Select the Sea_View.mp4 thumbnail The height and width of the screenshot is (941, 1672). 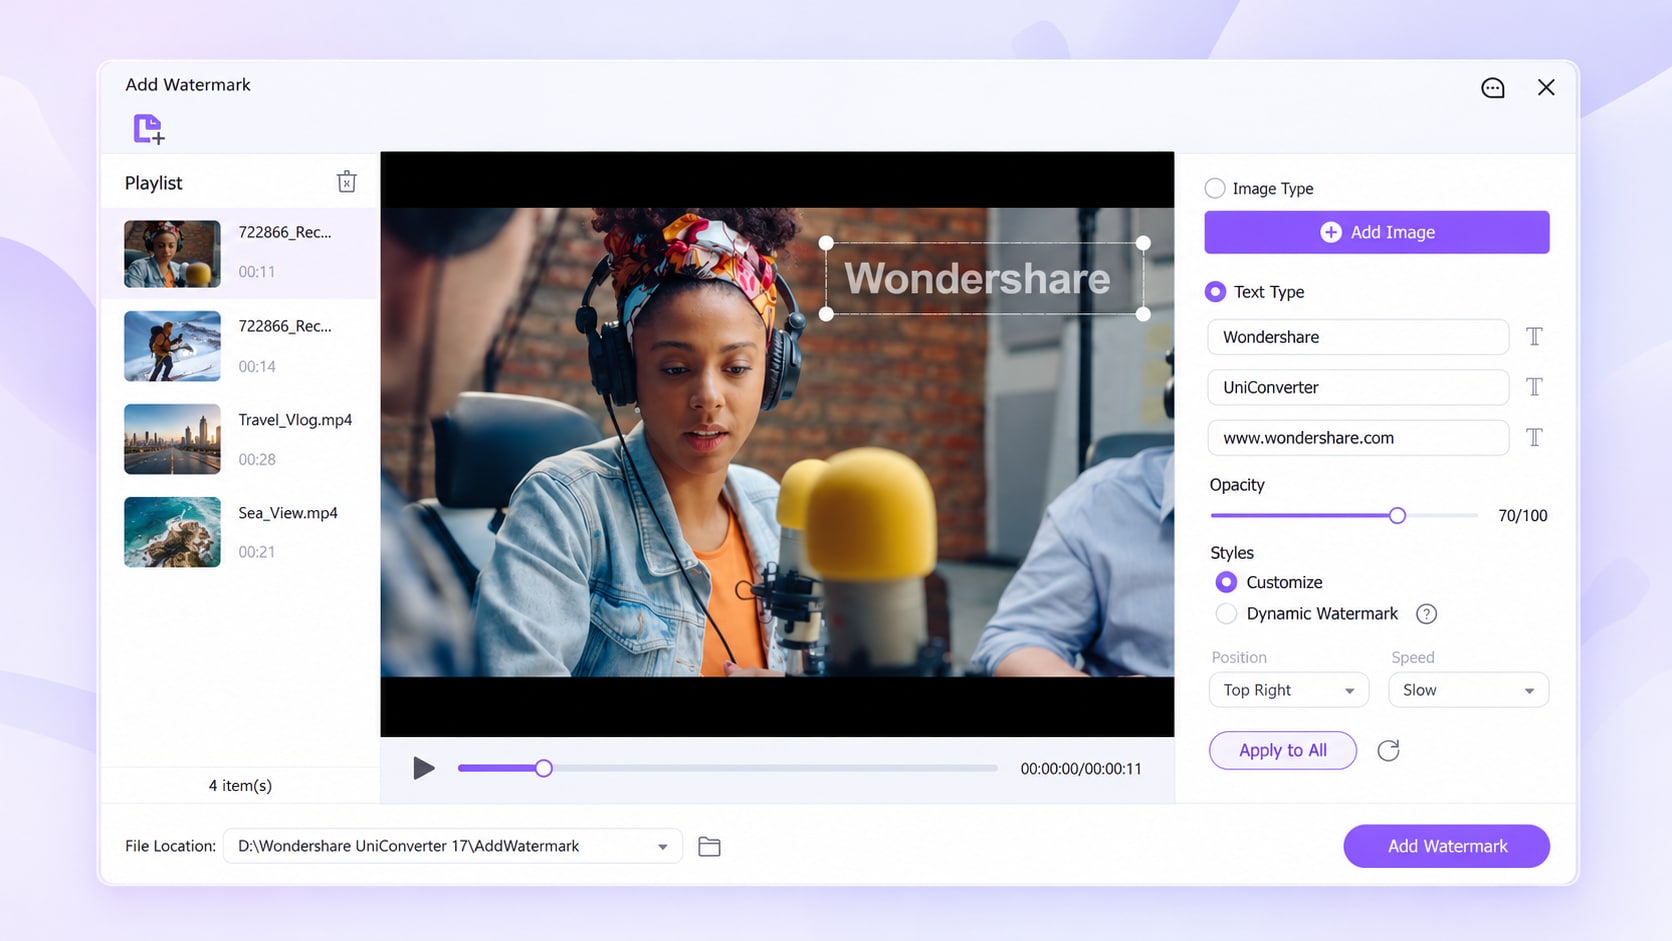(x=172, y=532)
